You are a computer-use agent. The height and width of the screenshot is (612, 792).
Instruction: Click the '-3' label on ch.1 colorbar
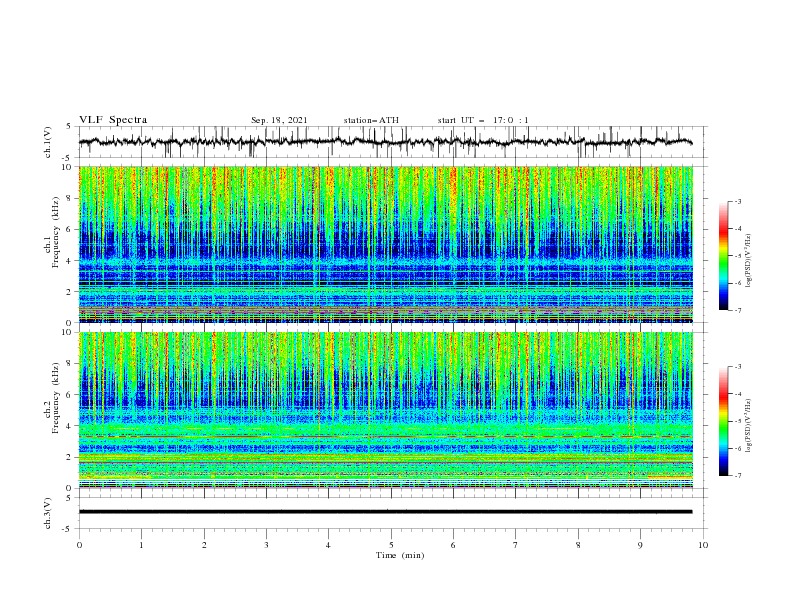point(737,201)
